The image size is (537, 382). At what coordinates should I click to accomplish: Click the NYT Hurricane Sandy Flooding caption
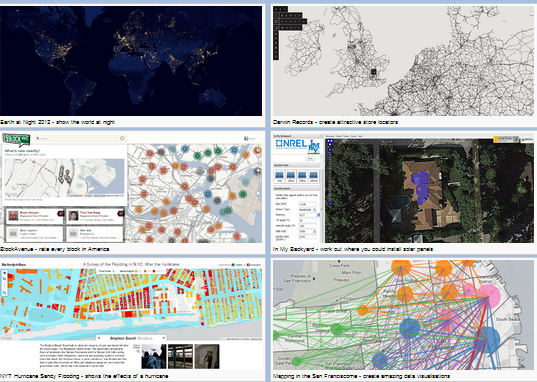[x=84, y=376]
